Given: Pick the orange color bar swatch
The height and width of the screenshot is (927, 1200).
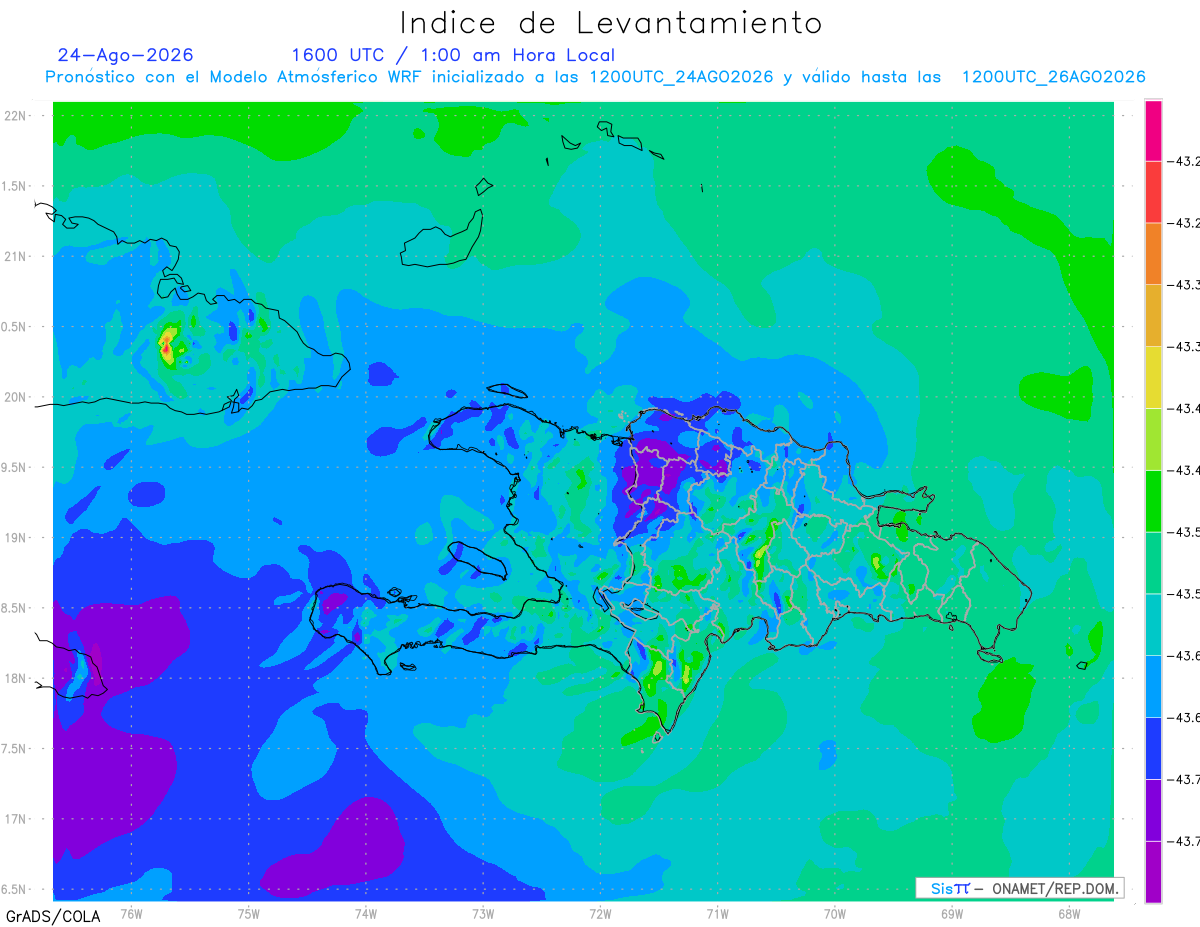Looking at the screenshot, I should tap(1153, 254).
